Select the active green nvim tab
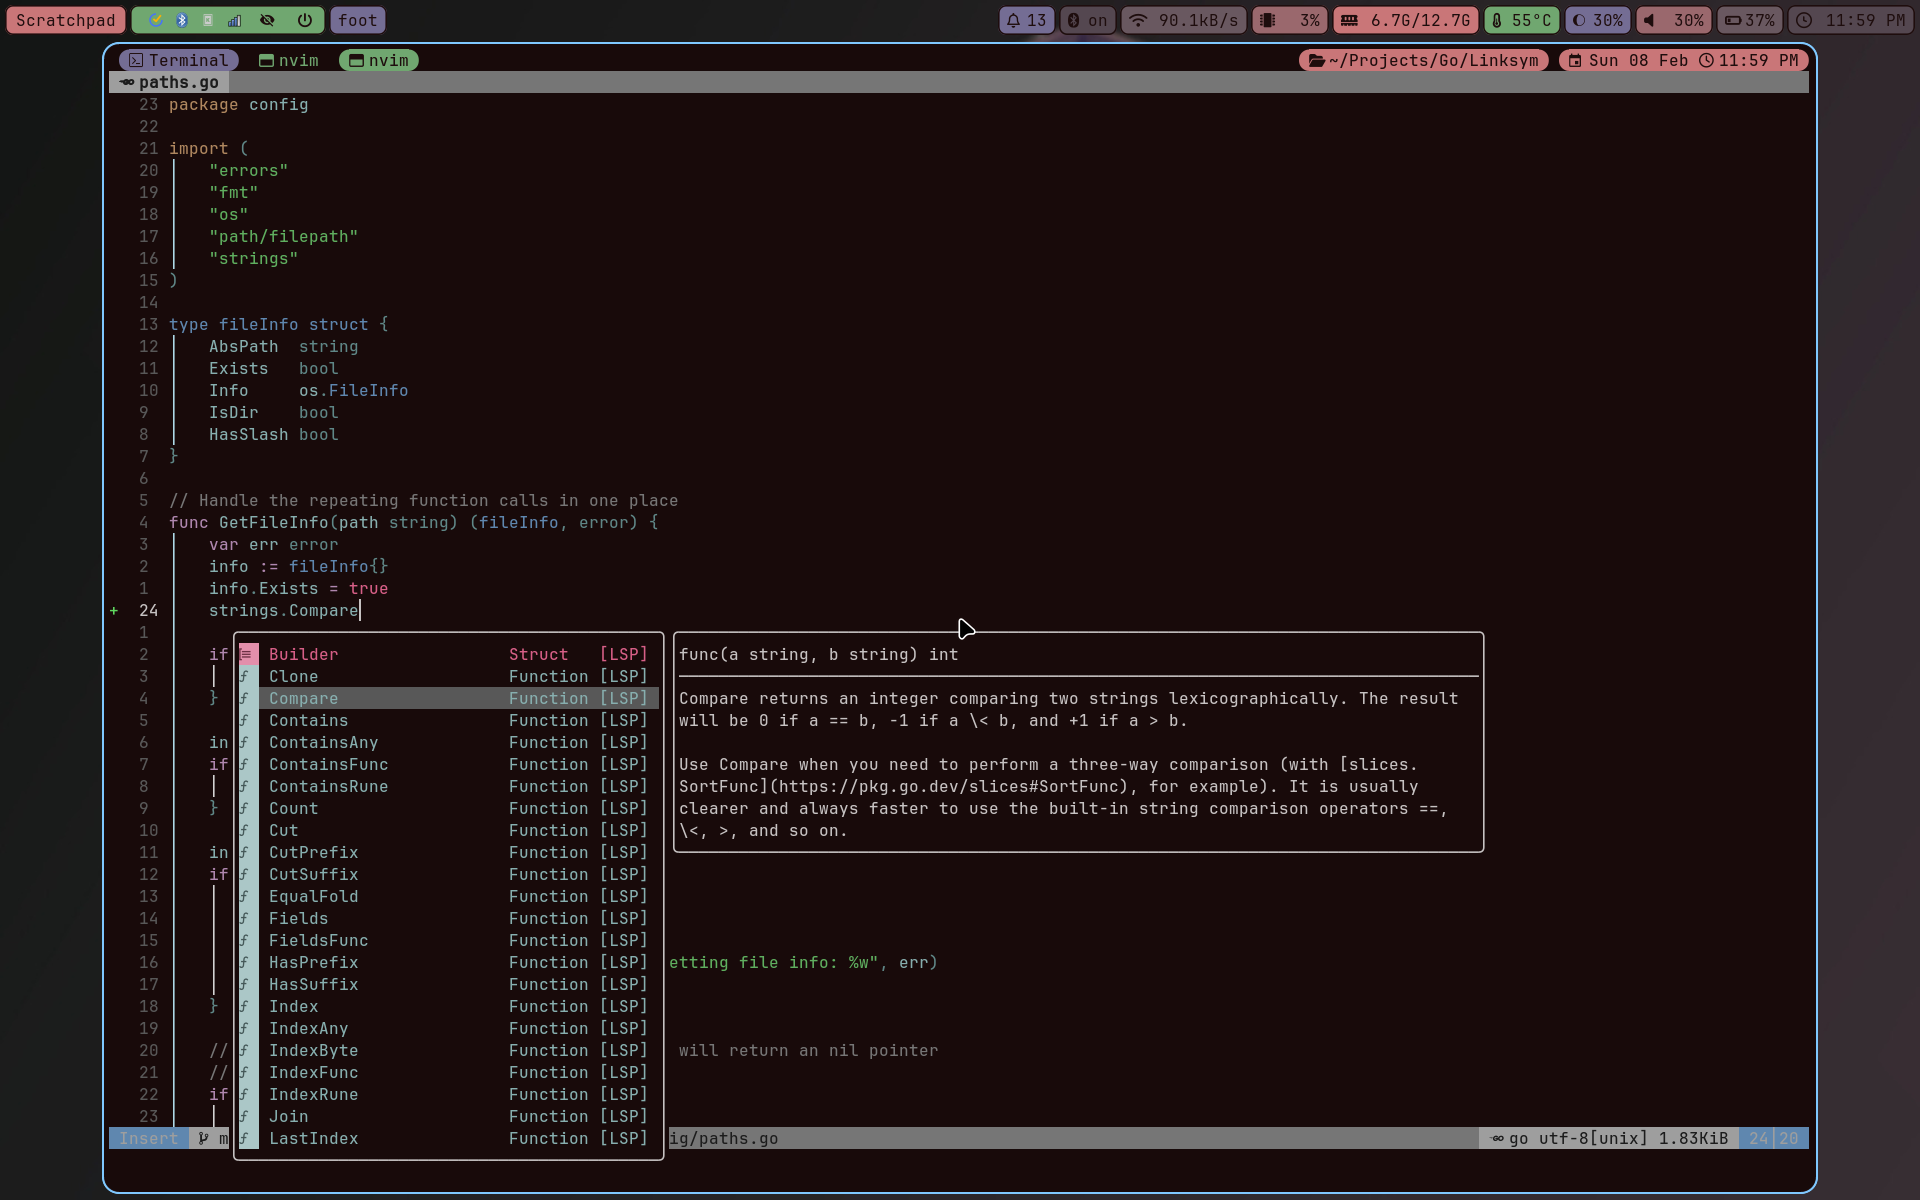Image resolution: width=1920 pixels, height=1200 pixels. [x=378, y=60]
